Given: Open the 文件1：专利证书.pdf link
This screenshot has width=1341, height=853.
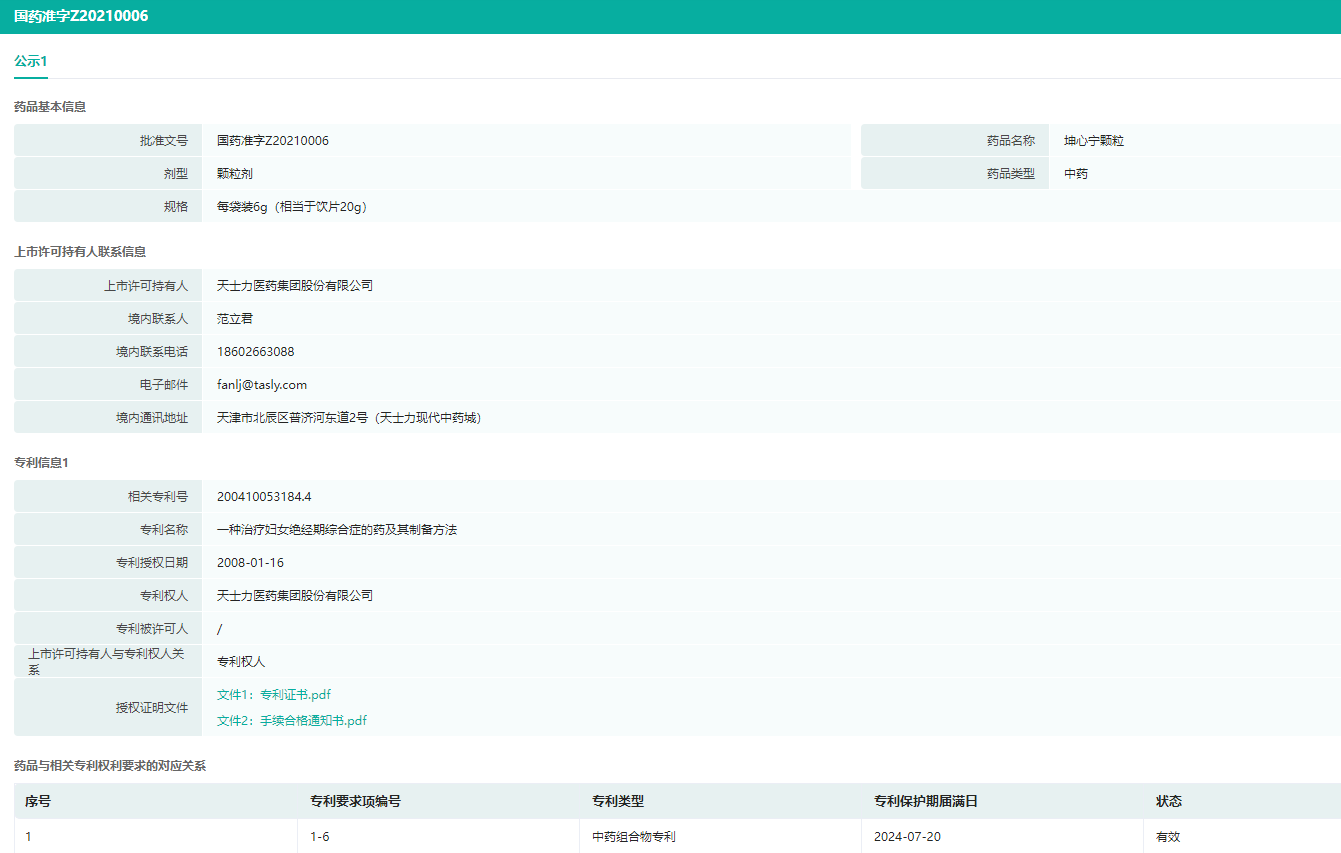Looking at the screenshot, I should [273, 694].
